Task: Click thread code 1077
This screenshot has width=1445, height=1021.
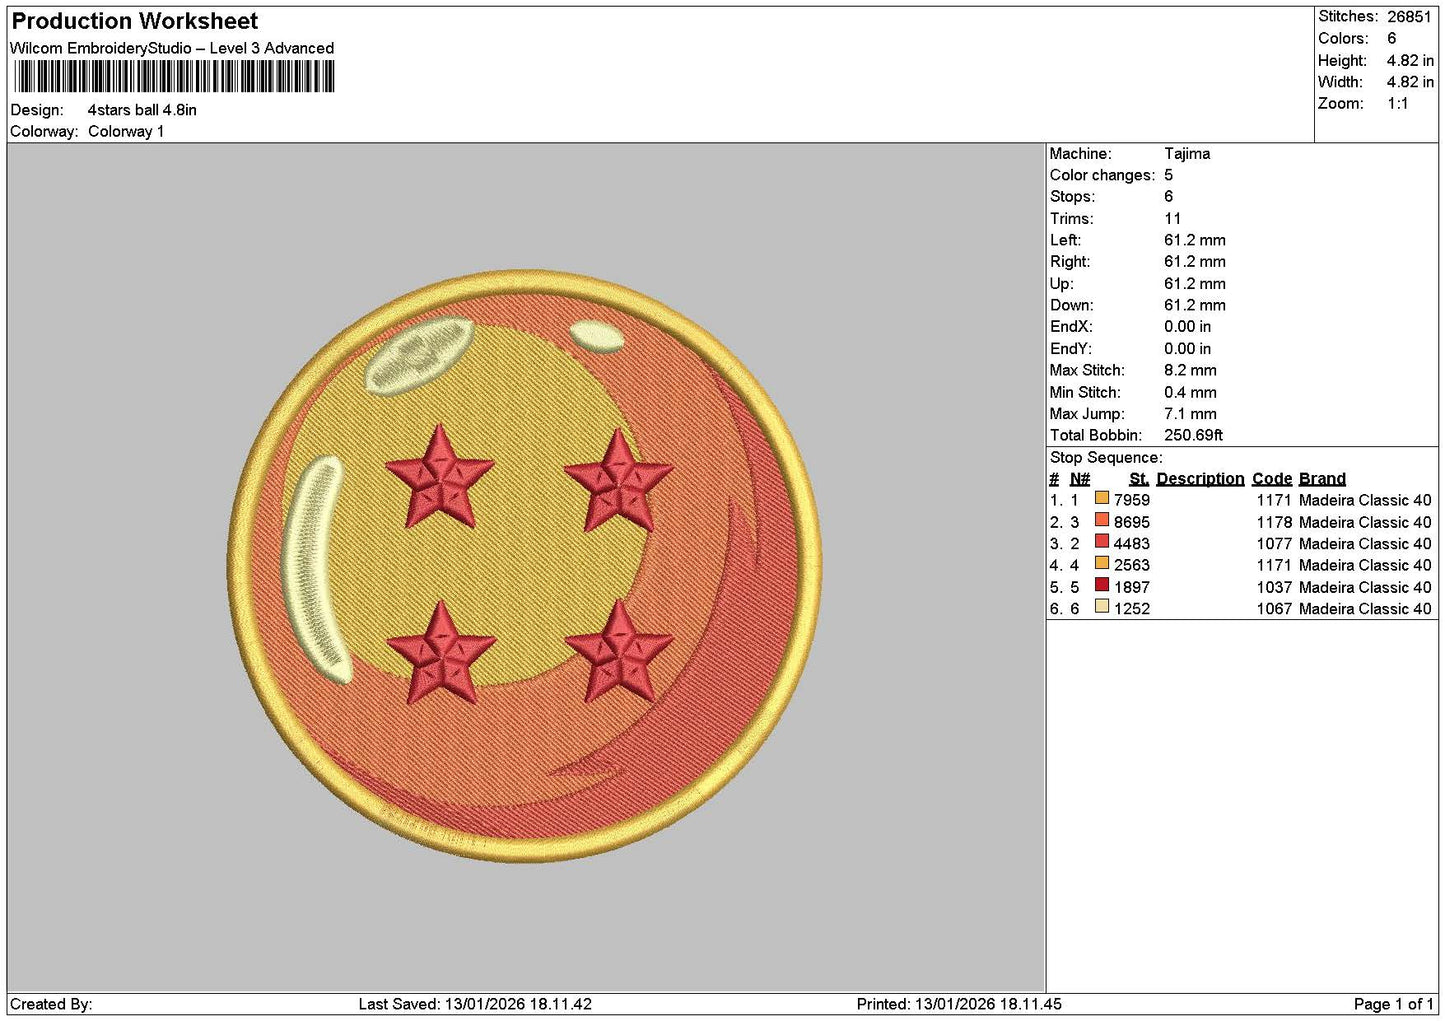Action: pos(1274,544)
